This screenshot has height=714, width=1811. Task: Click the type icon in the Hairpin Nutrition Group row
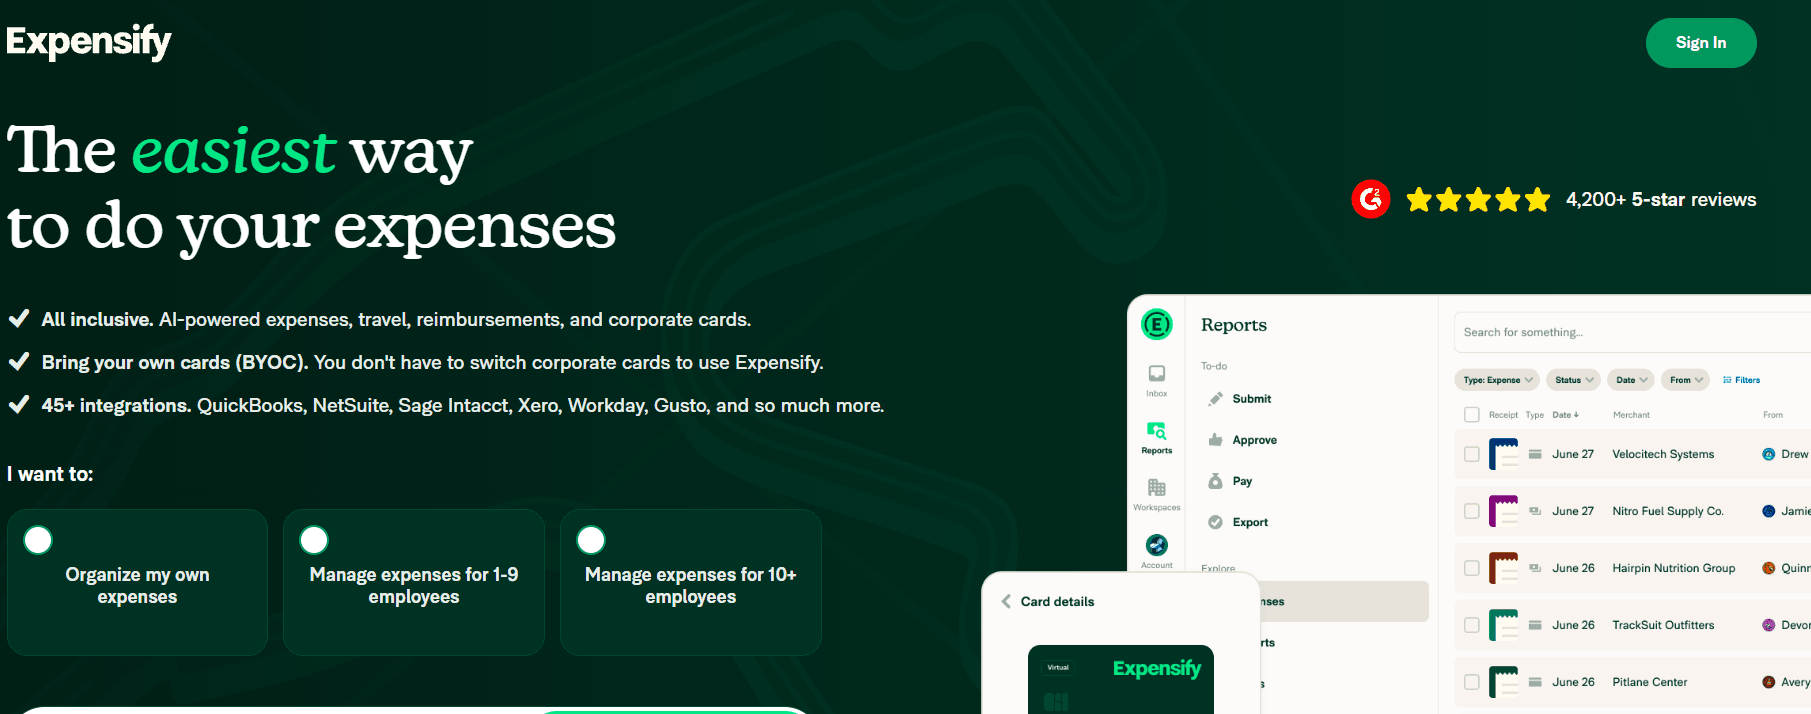click(1535, 568)
